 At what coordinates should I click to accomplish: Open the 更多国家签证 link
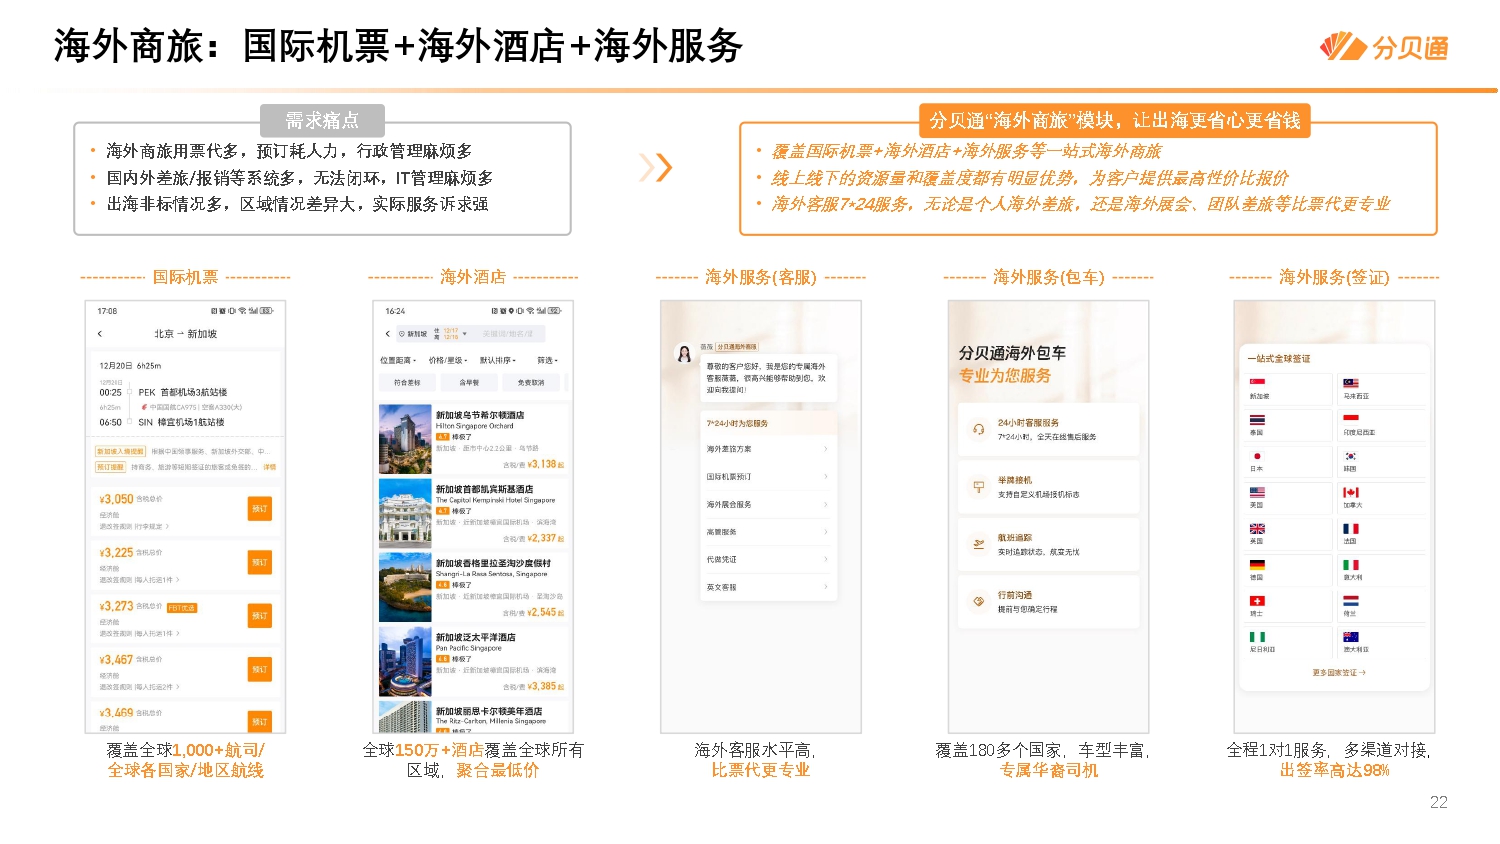coord(1339,671)
